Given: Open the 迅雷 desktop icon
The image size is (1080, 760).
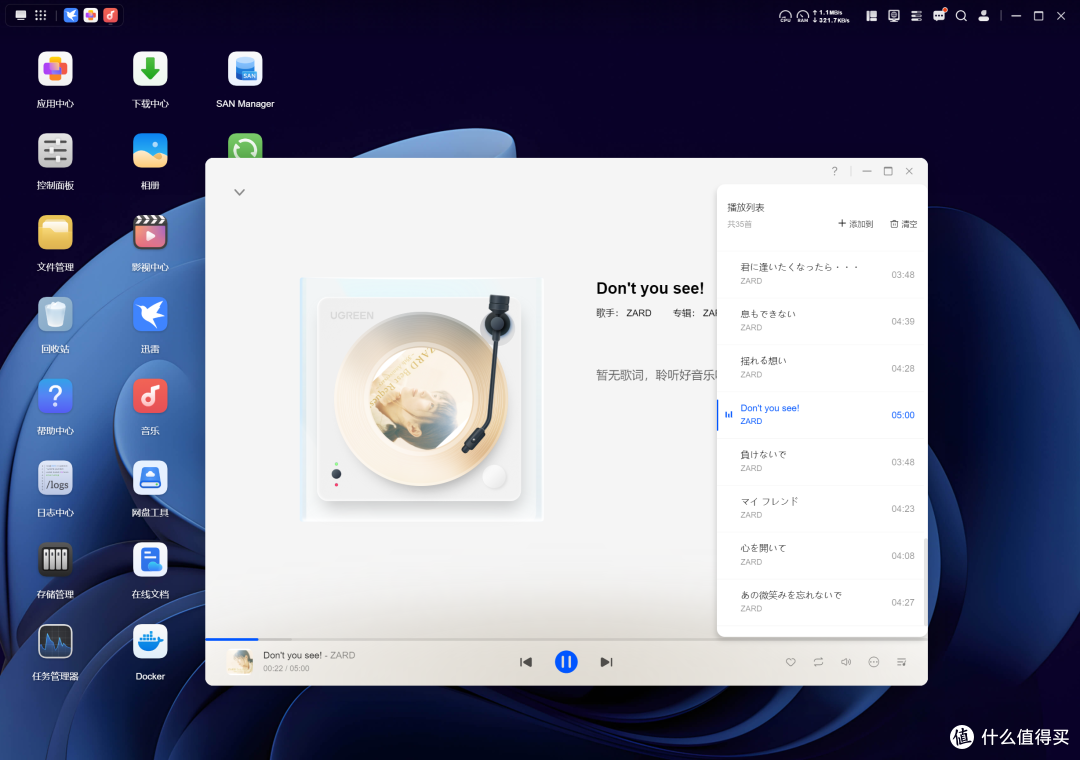Looking at the screenshot, I should [150, 315].
